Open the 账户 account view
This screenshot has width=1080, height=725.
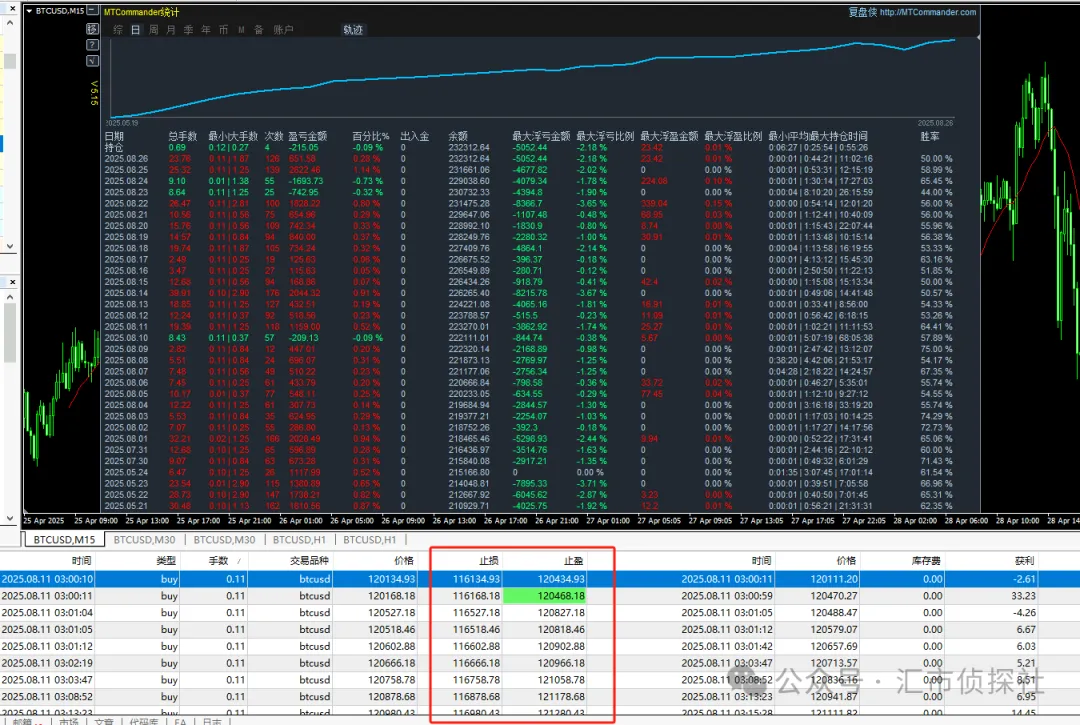tap(283, 30)
